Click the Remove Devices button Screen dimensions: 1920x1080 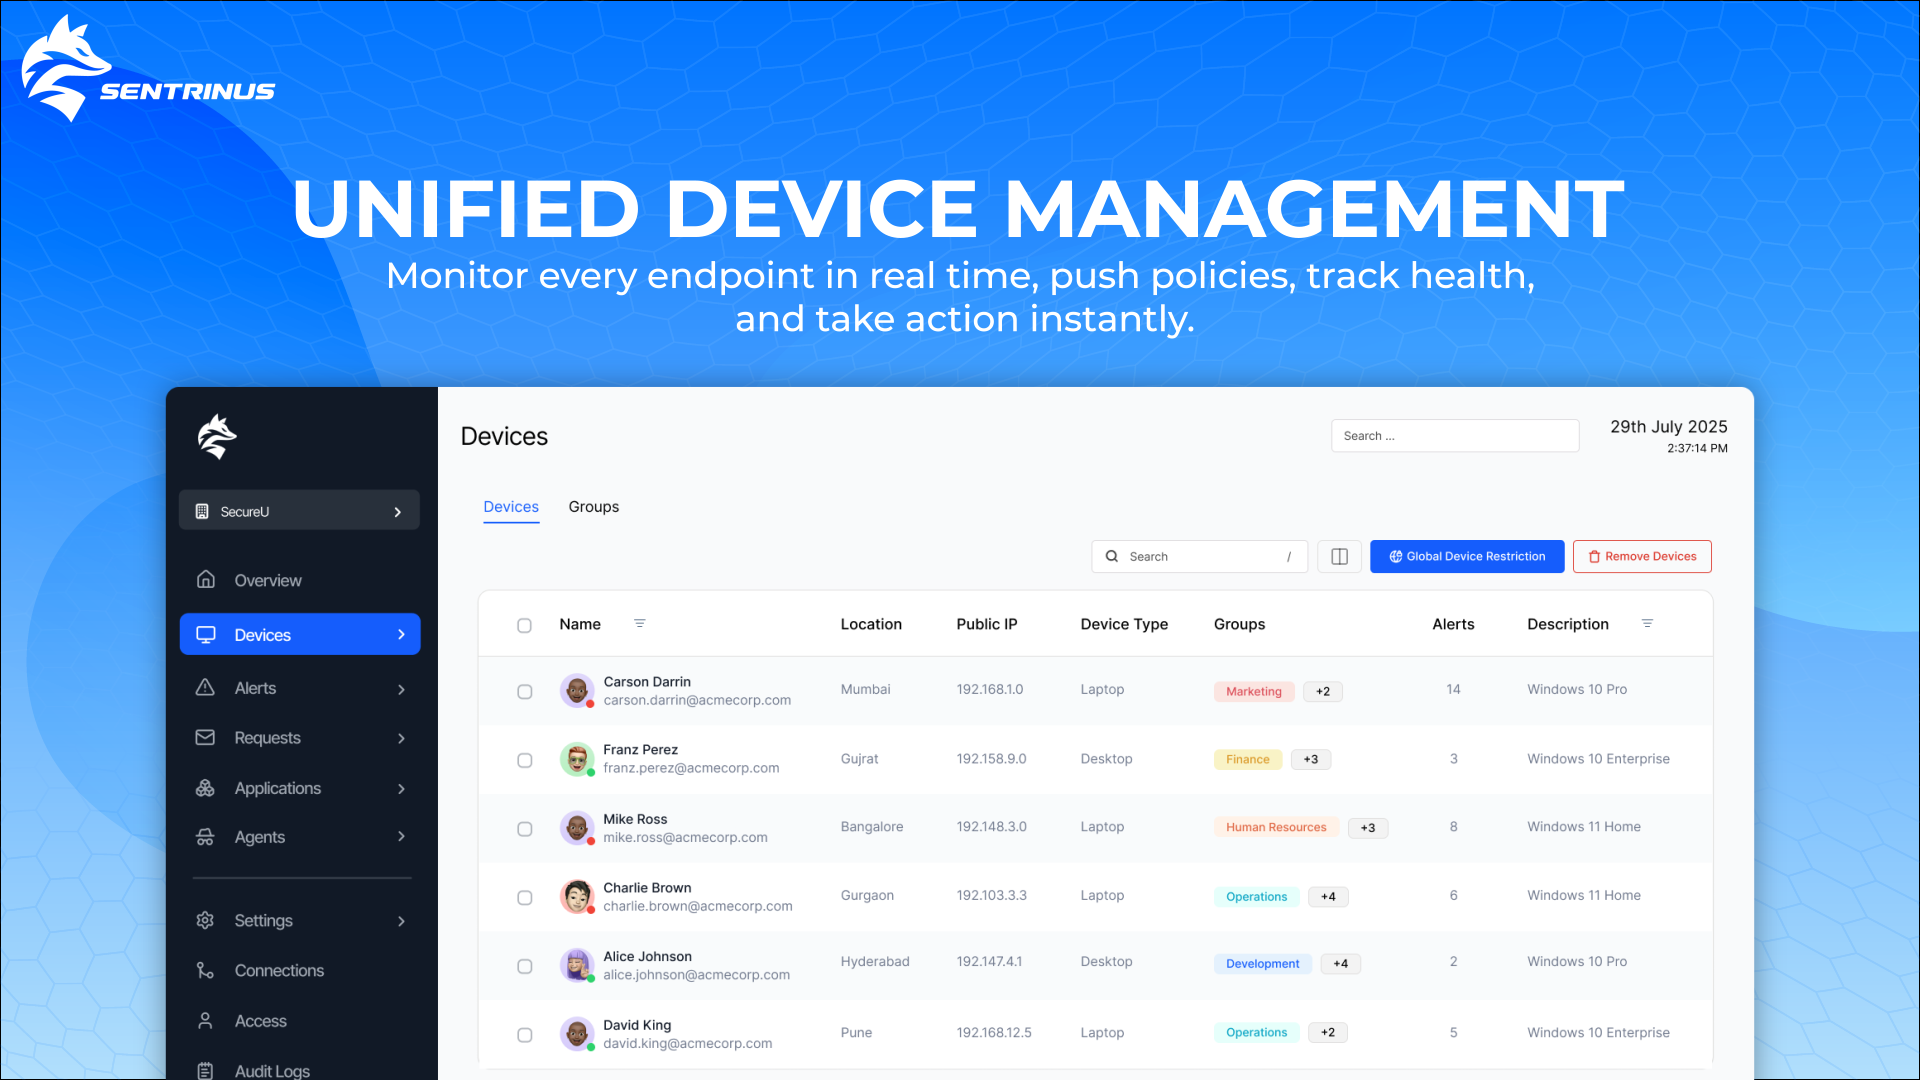point(1641,556)
